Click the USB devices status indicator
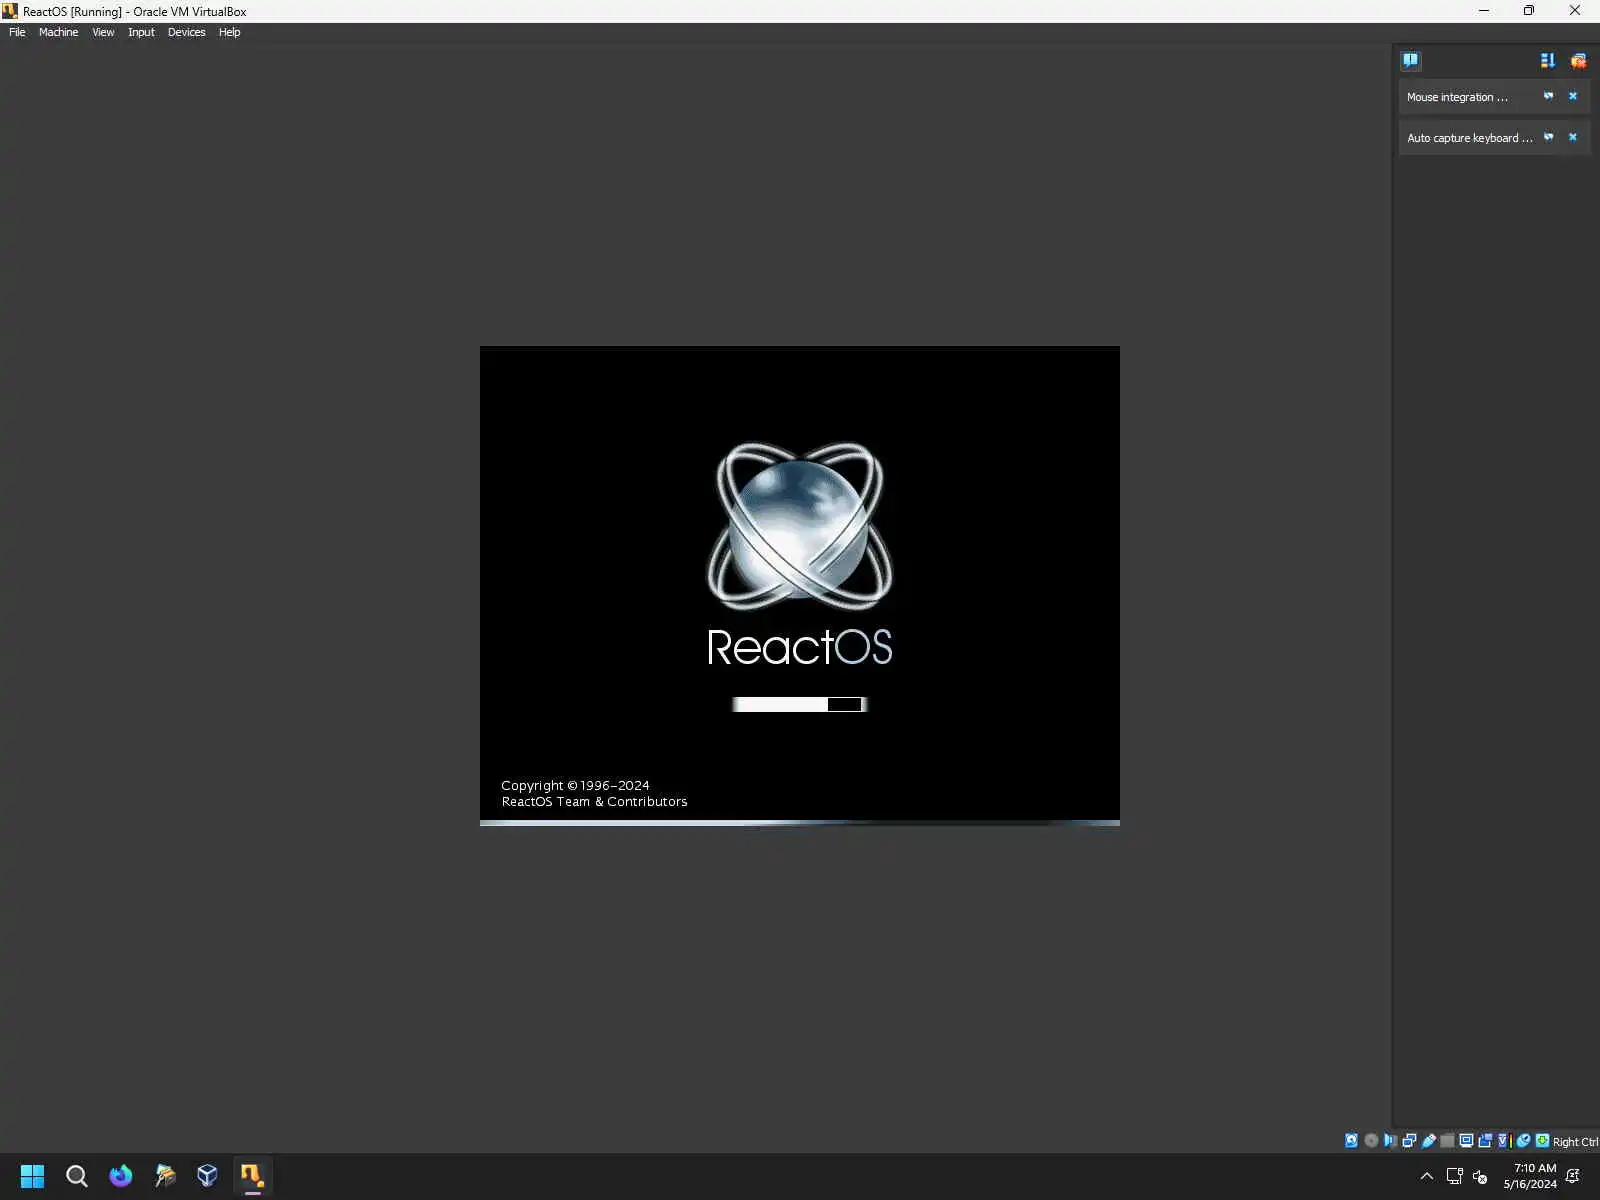The image size is (1600, 1200). 1428,1140
